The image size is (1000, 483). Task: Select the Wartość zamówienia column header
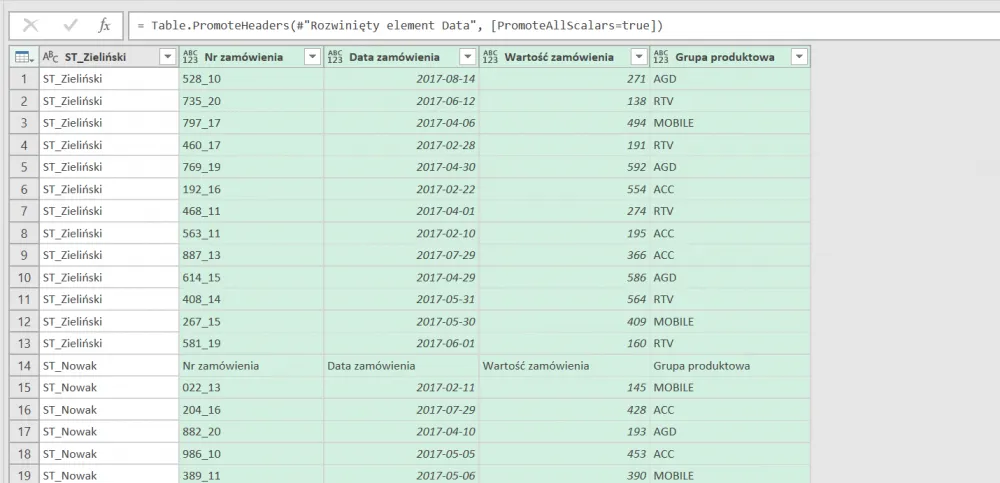click(x=559, y=57)
